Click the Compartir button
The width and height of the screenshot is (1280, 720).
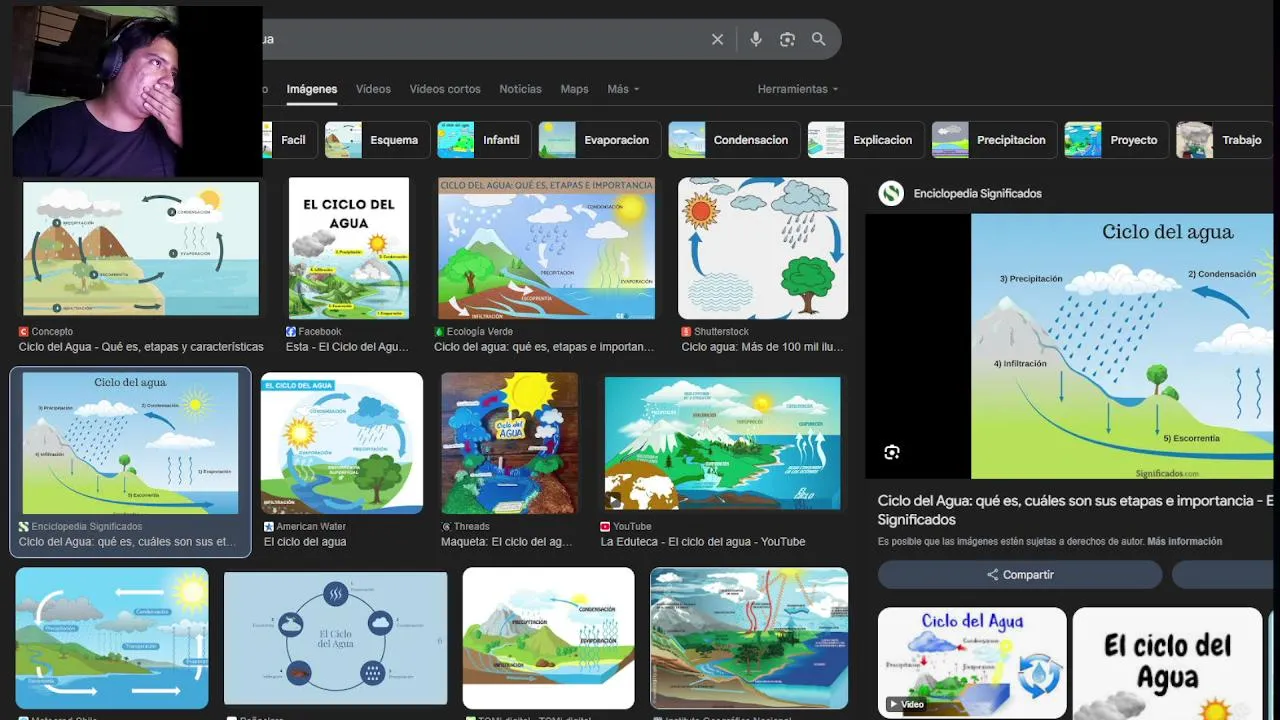point(1020,575)
